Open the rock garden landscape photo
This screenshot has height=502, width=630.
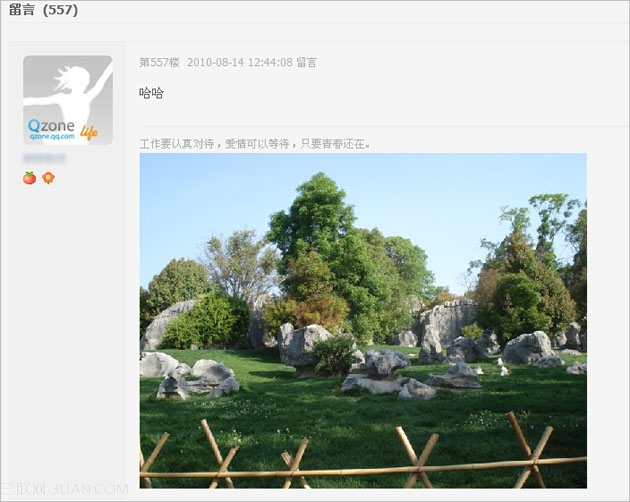tap(363, 321)
